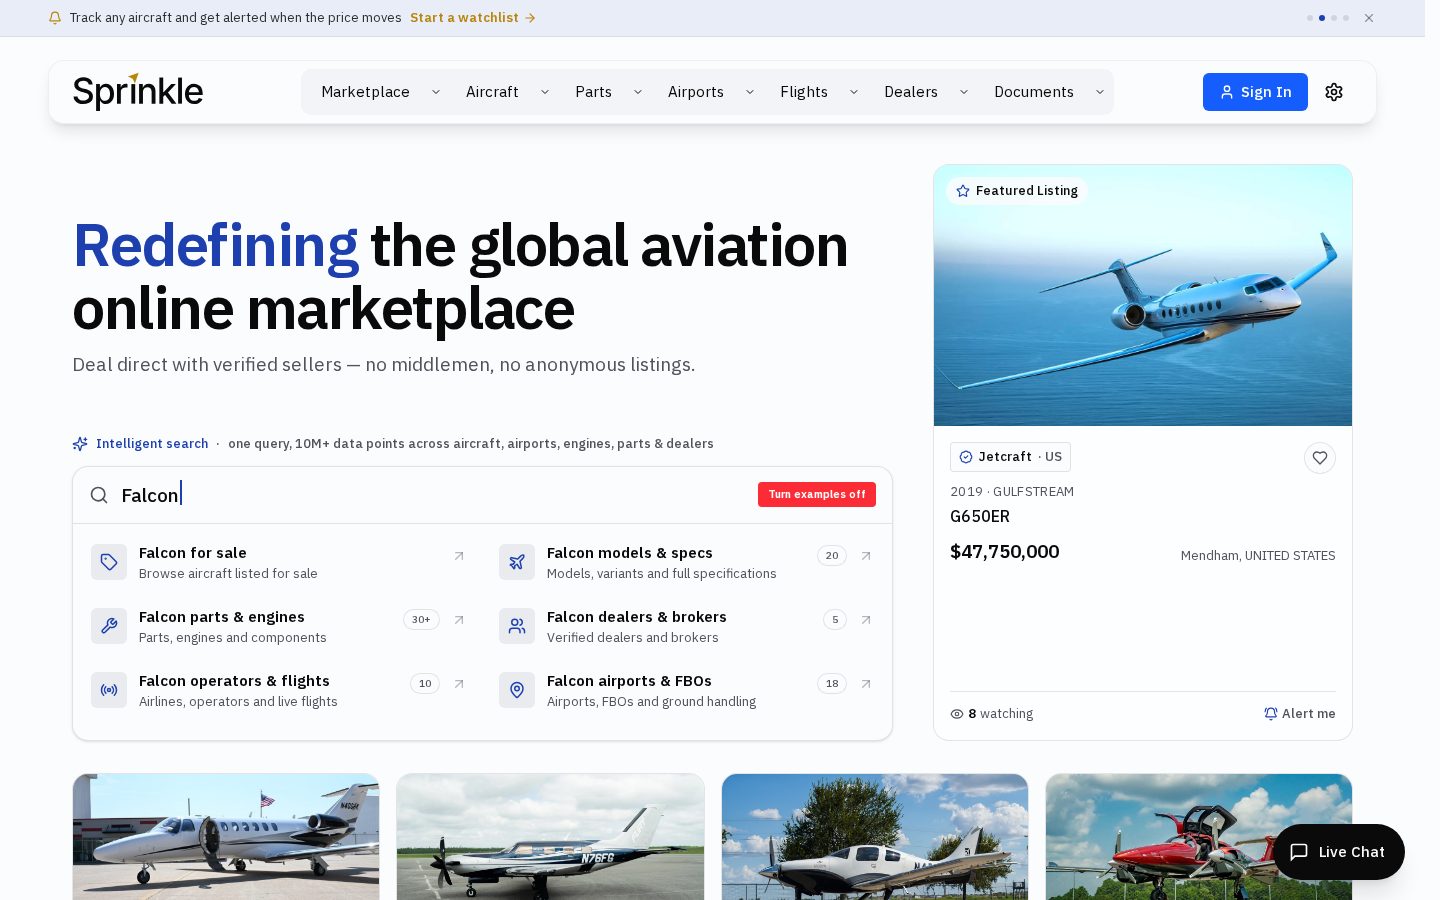This screenshot has height=900, width=1440.
Task: Click the verified badge icon next to Jetcraft
Action: [966, 457]
